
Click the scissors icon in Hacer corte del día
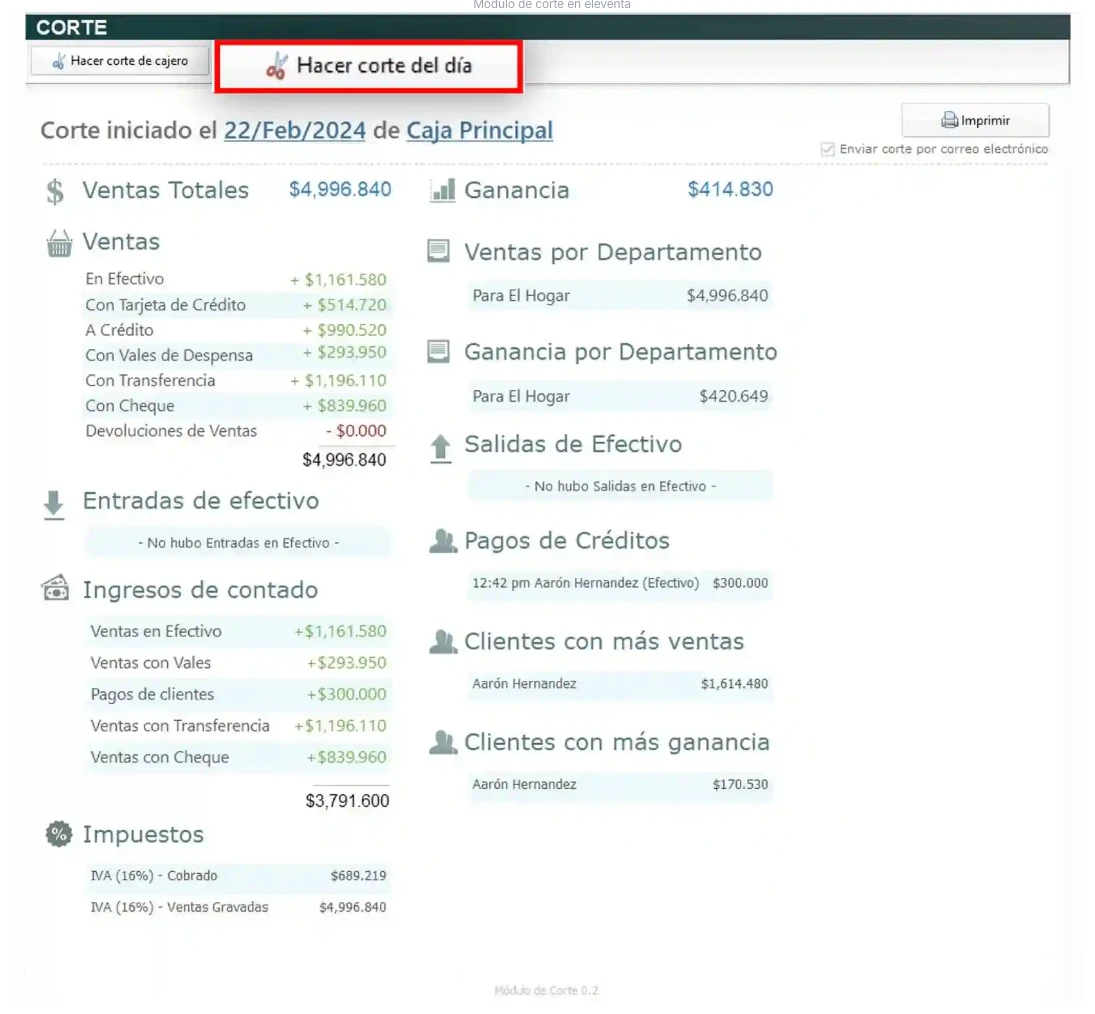[277, 66]
